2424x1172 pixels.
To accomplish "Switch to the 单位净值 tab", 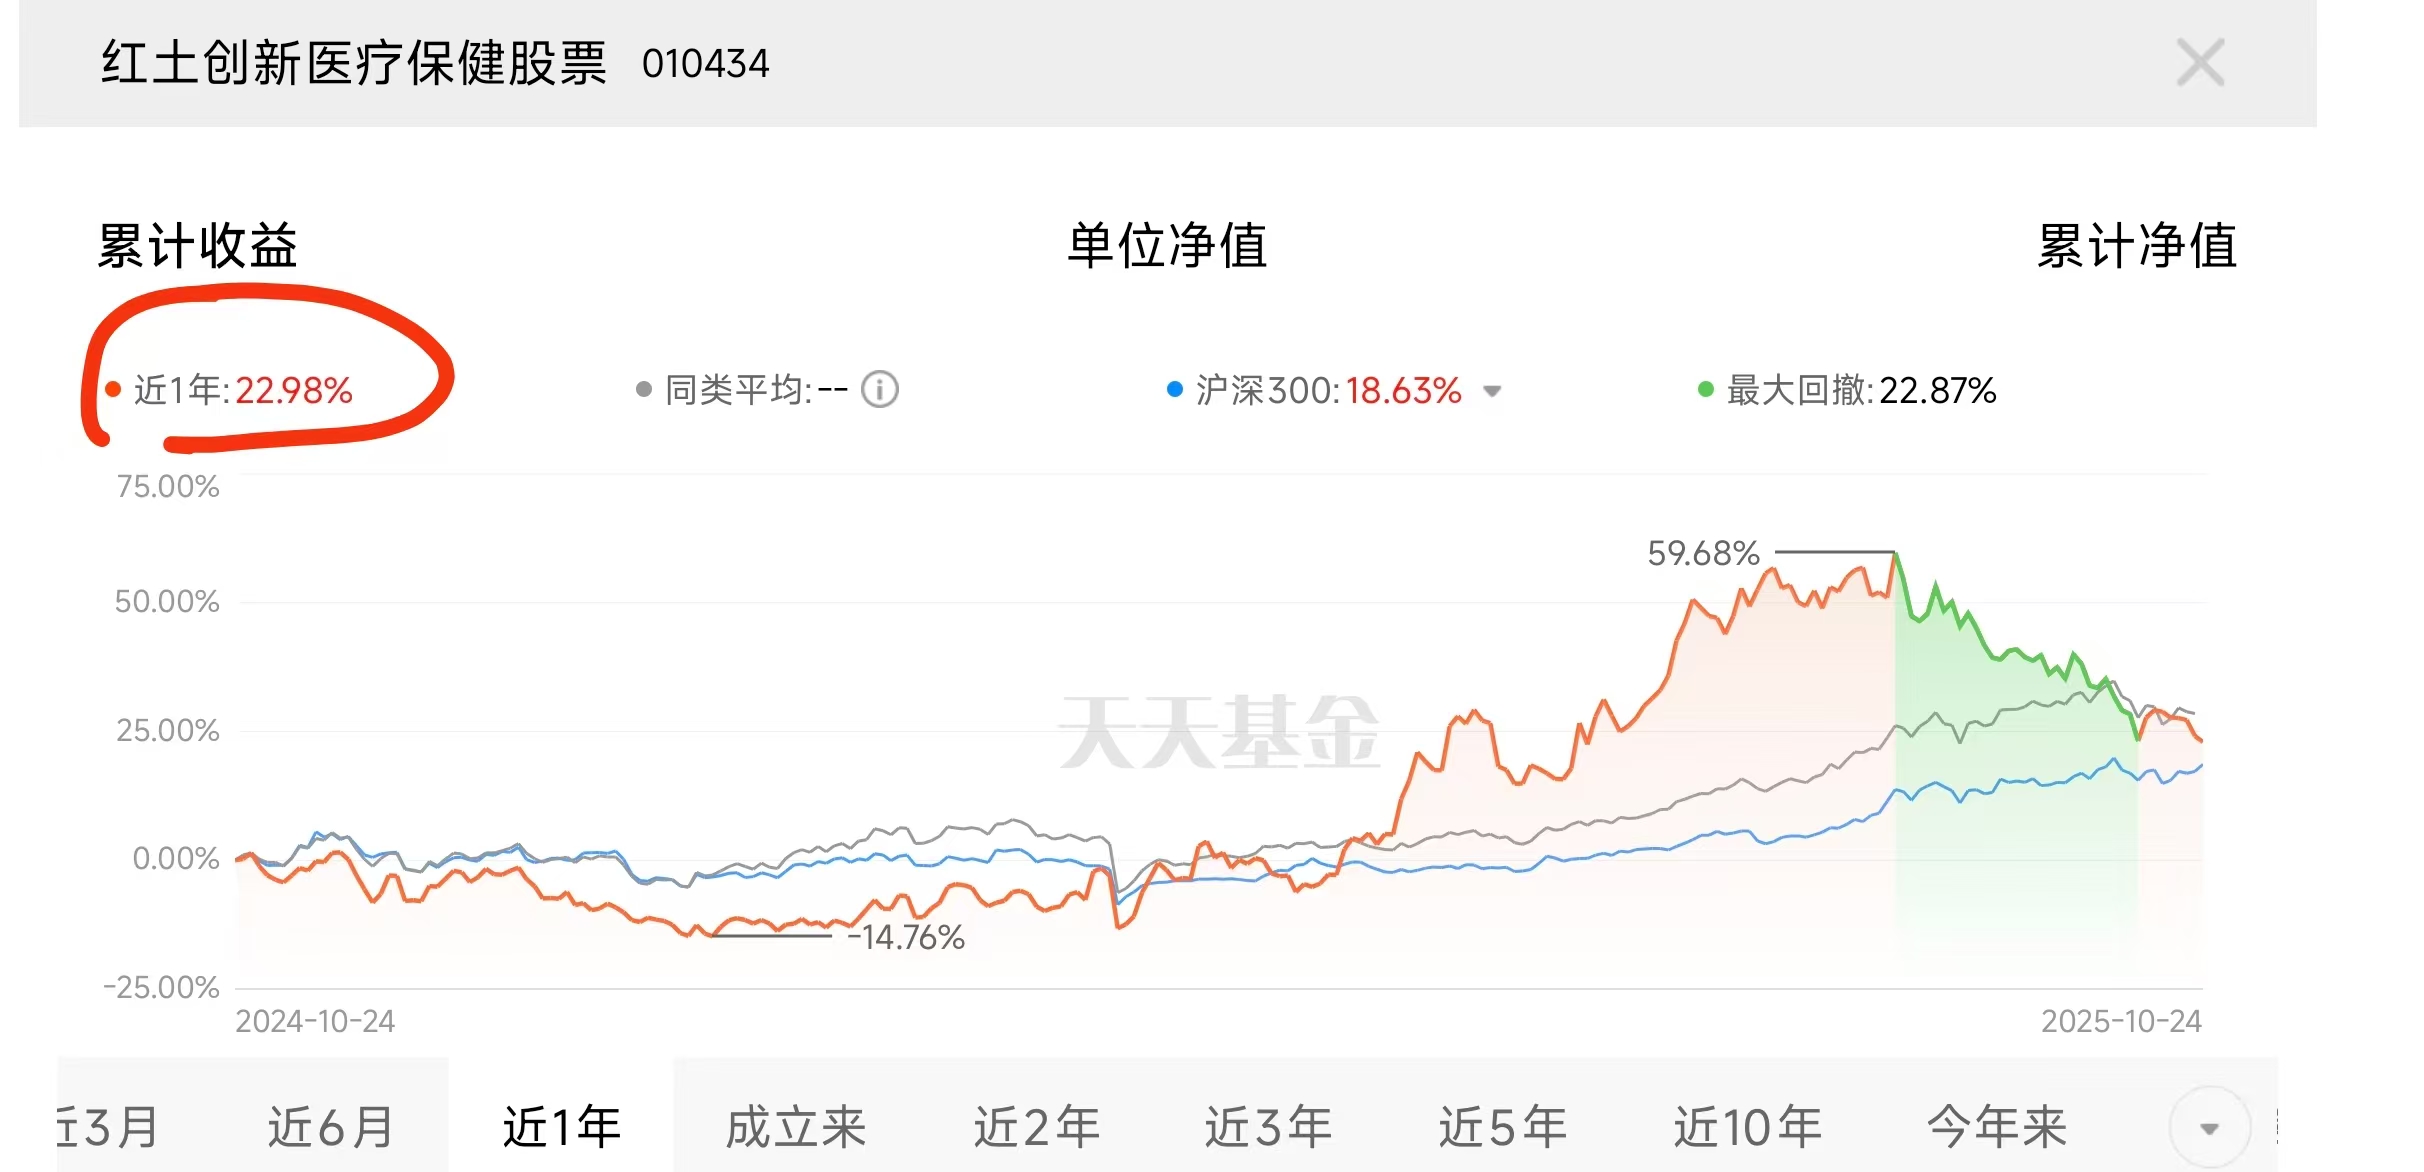I will click(x=1167, y=246).
